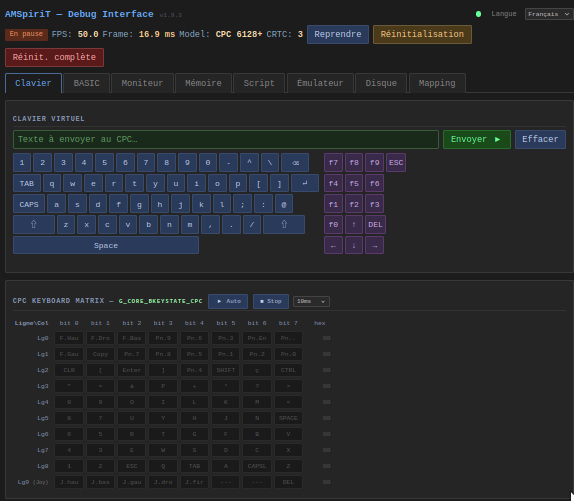
Task: Click the '16.9 ms' frame time value
Action: tap(157, 34)
